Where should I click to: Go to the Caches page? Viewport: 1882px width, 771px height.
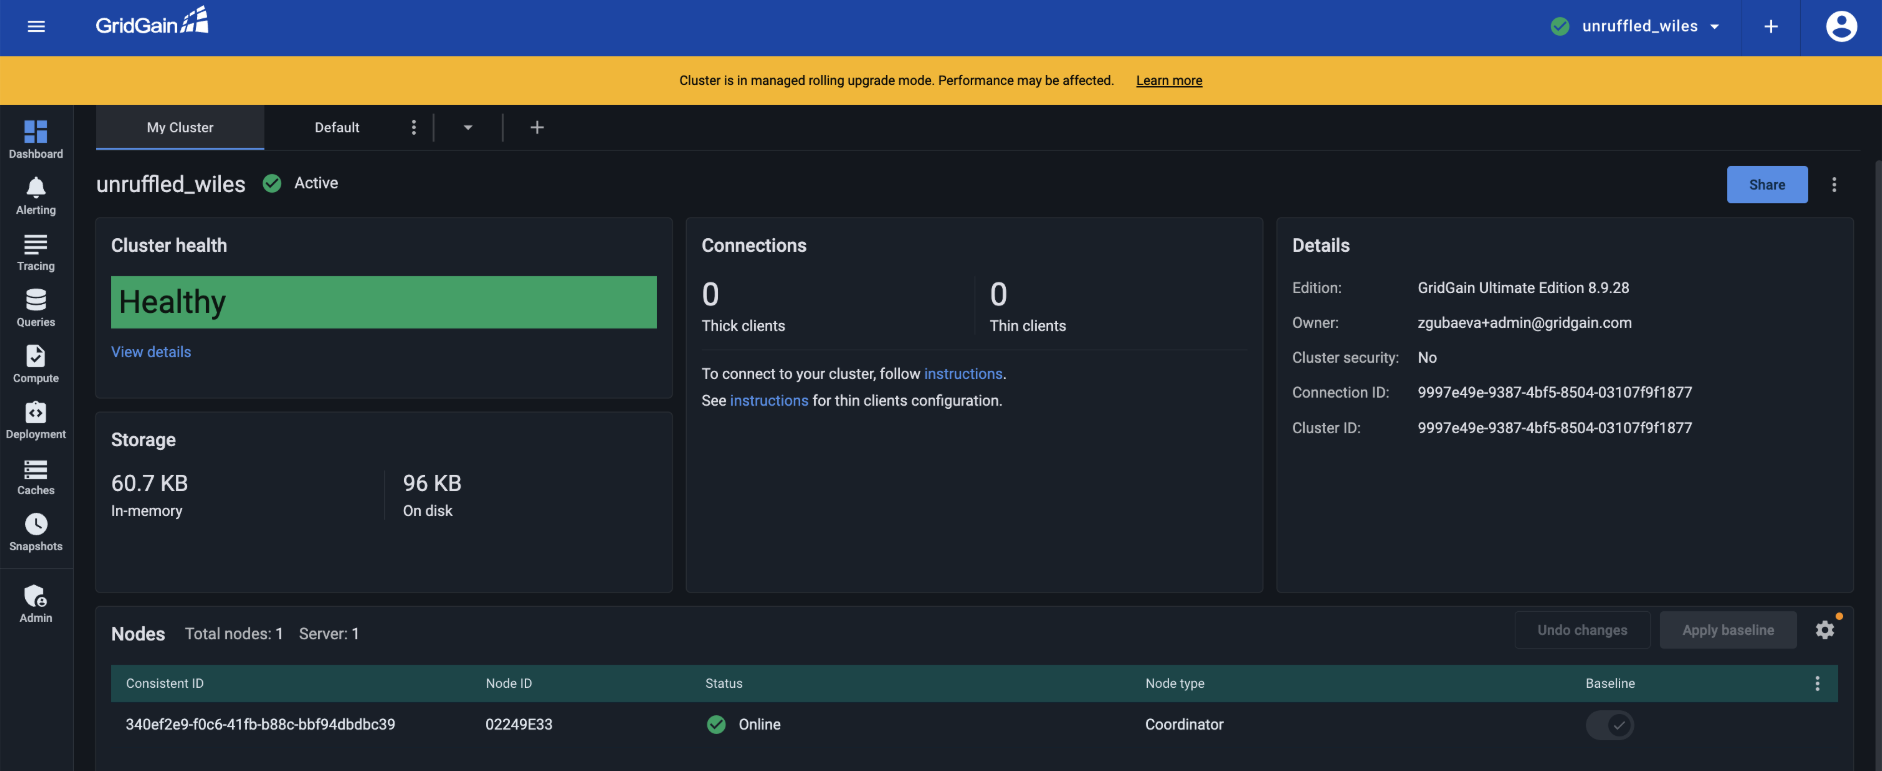pos(36,476)
